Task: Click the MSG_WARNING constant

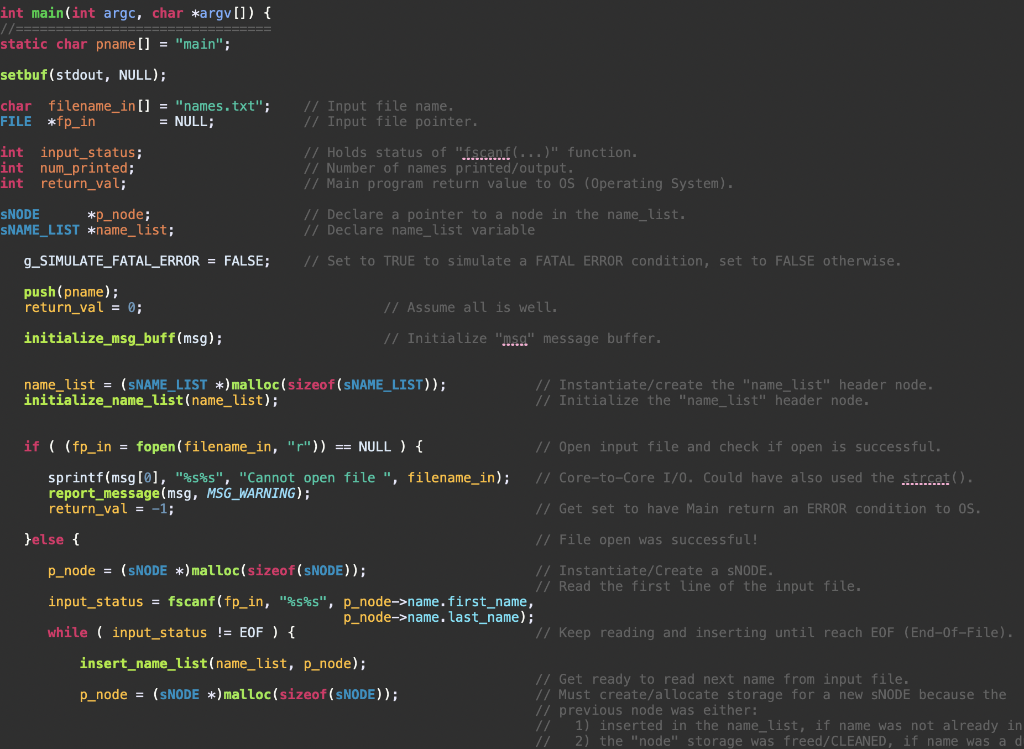Action: tap(251, 494)
